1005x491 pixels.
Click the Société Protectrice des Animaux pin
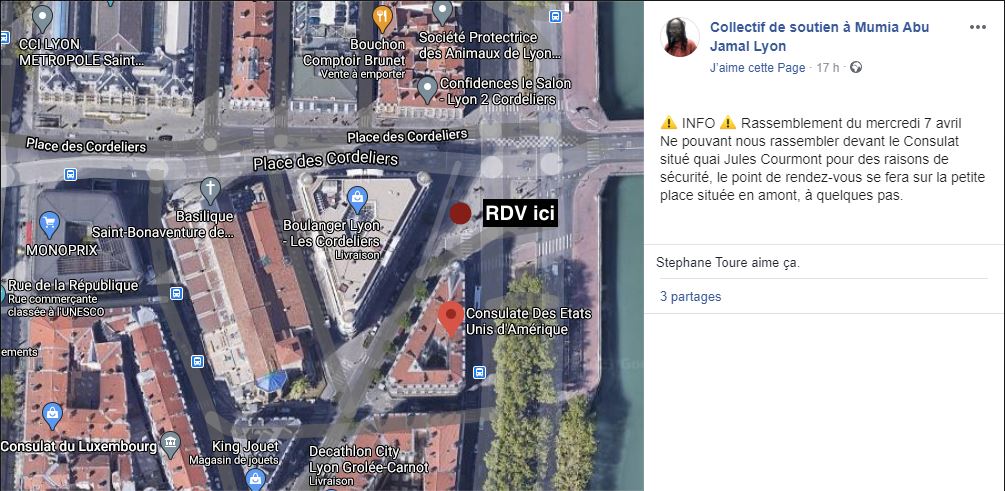pos(443,13)
